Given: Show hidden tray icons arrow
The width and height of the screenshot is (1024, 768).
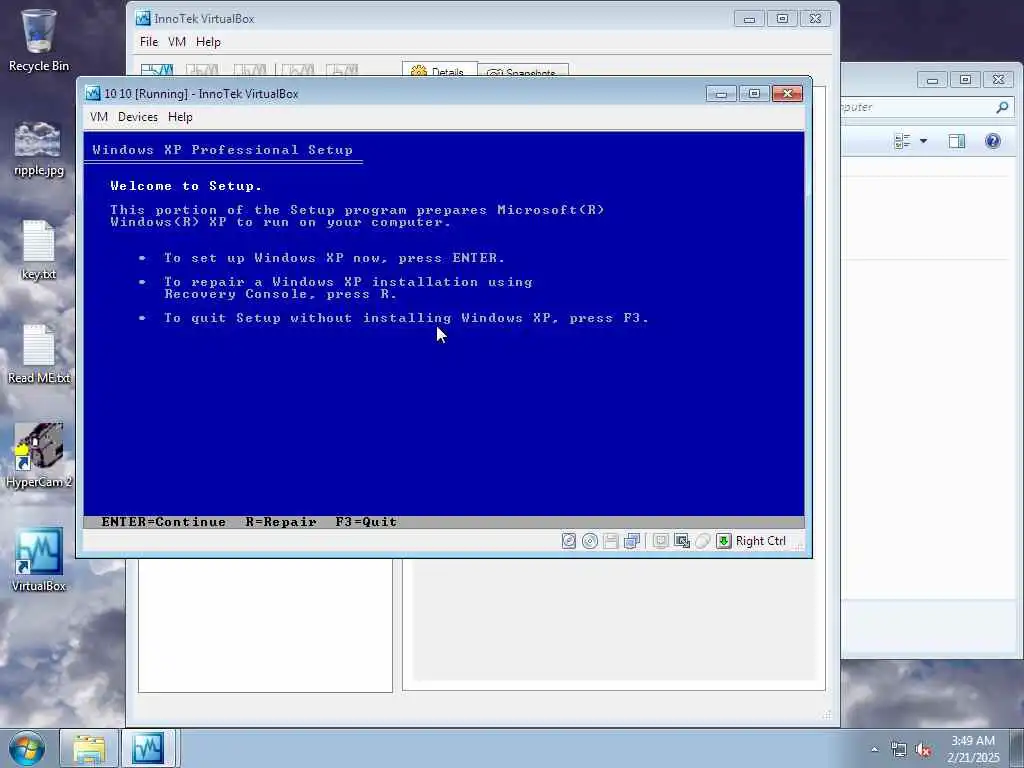Looking at the screenshot, I should click(874, 749).
